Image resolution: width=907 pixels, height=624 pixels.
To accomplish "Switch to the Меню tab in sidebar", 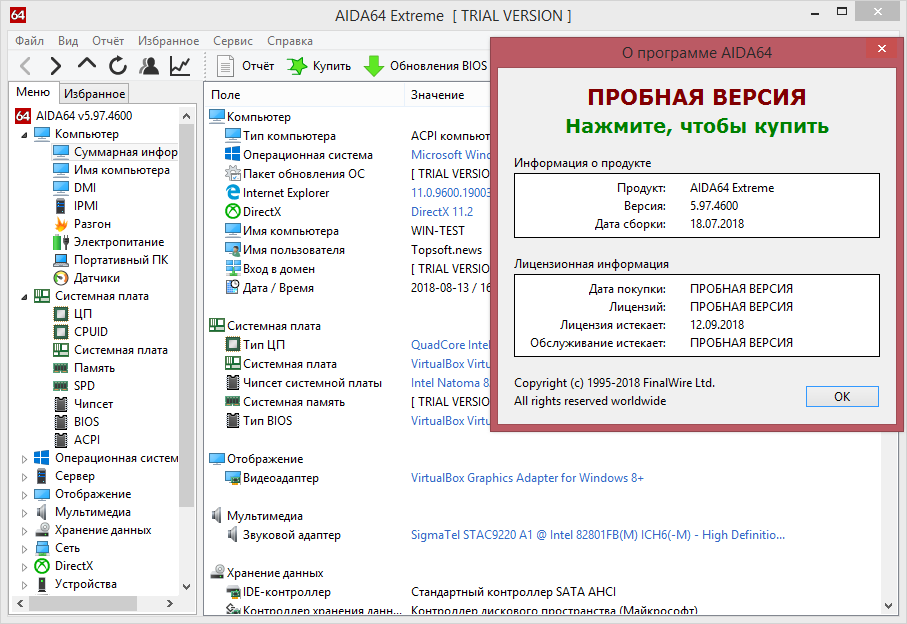I will click(x=34, y=92).
